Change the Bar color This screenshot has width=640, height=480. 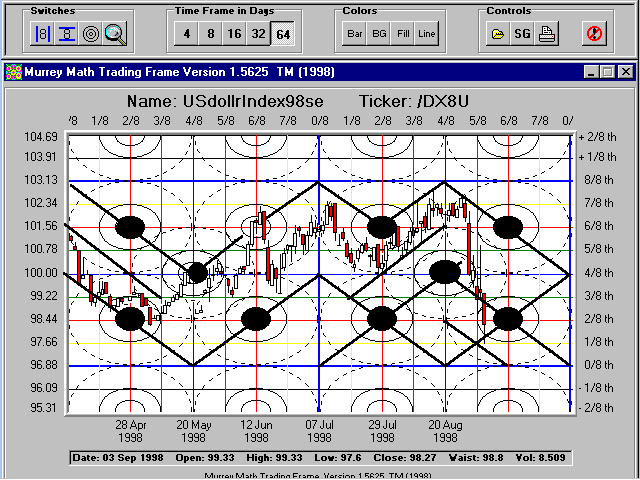354,33
